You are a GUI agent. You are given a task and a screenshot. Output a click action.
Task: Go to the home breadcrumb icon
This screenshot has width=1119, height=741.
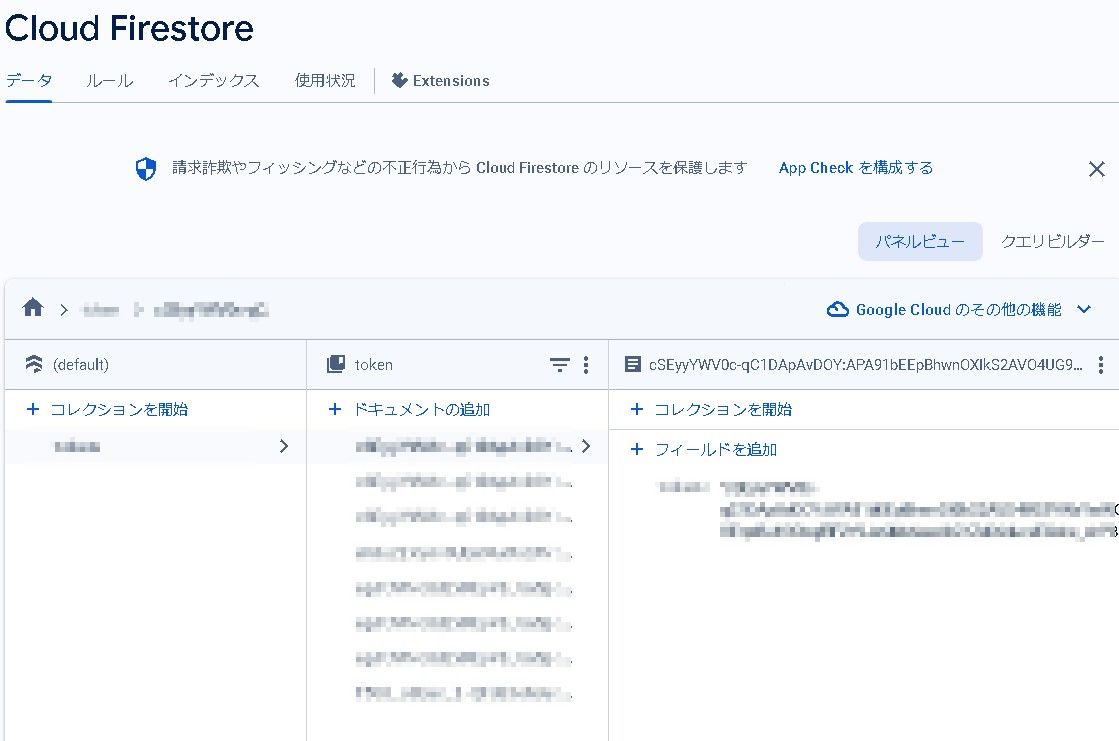click(x=33, y=308)
